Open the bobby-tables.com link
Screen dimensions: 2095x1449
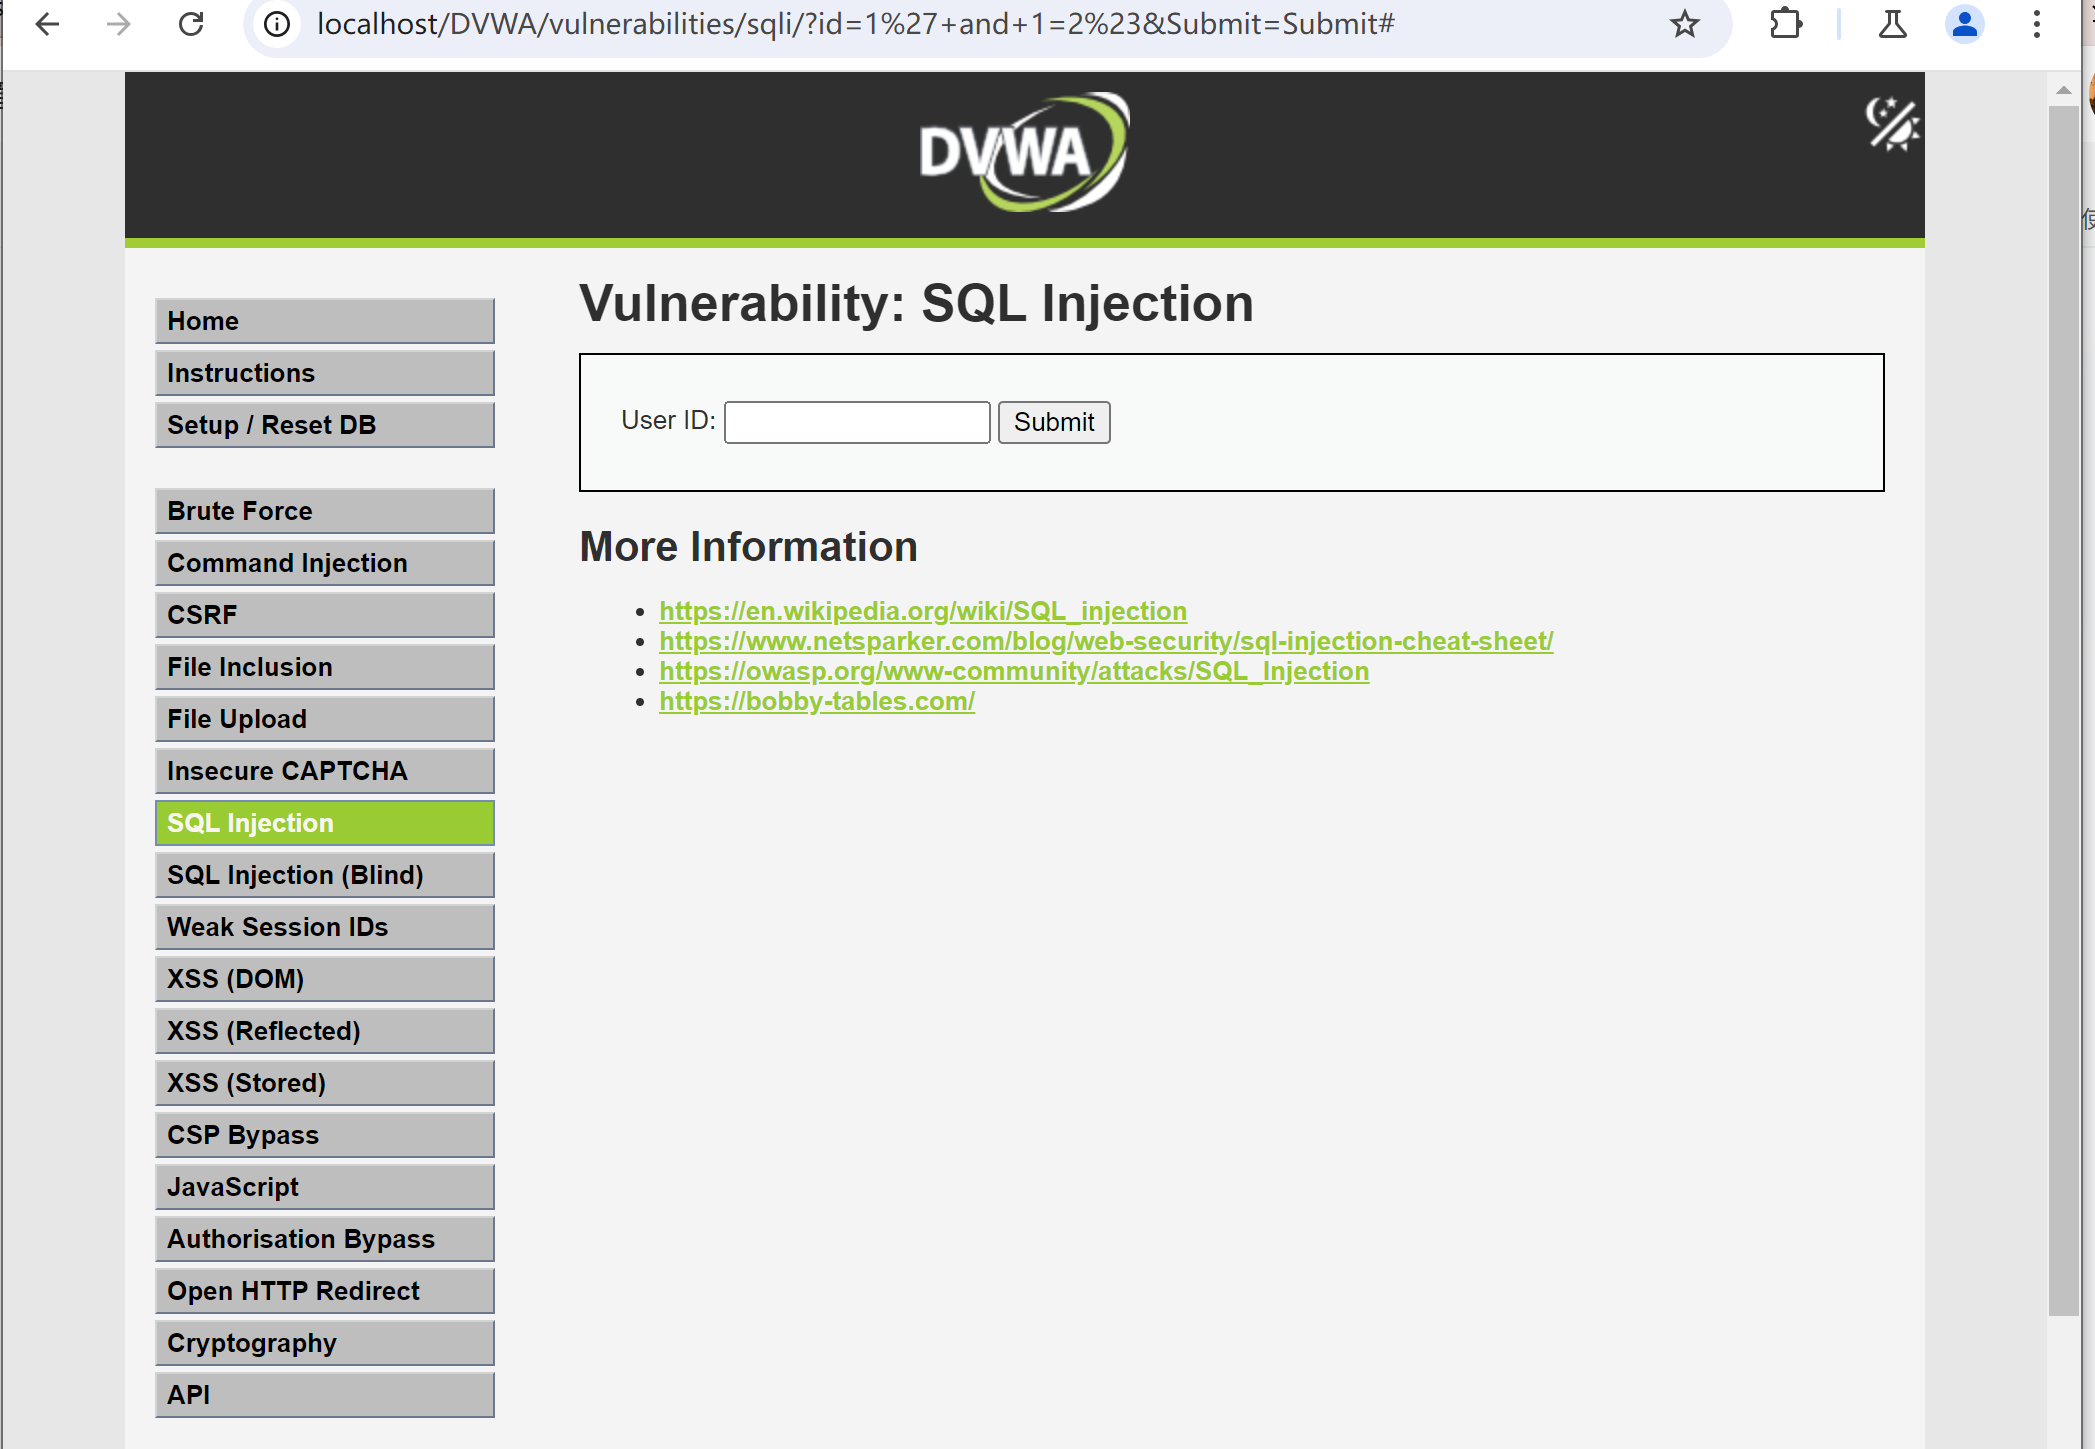[816, 701]
